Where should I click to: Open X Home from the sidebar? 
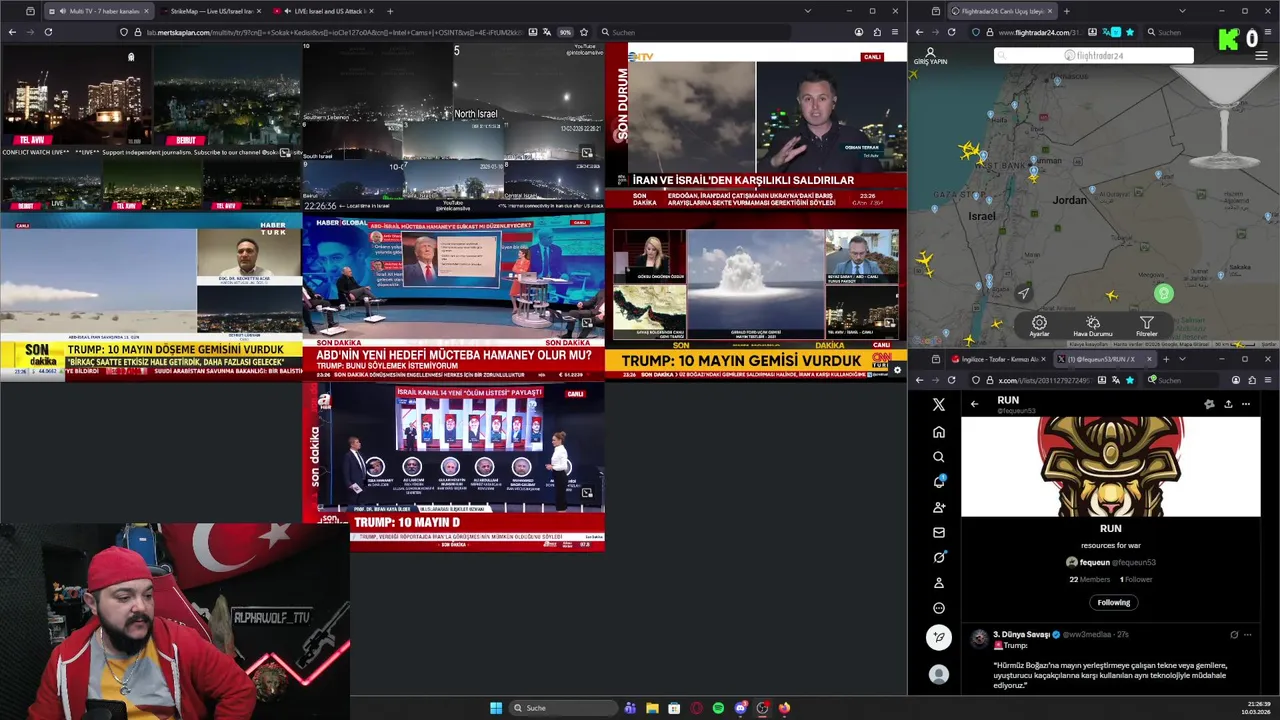938,432
